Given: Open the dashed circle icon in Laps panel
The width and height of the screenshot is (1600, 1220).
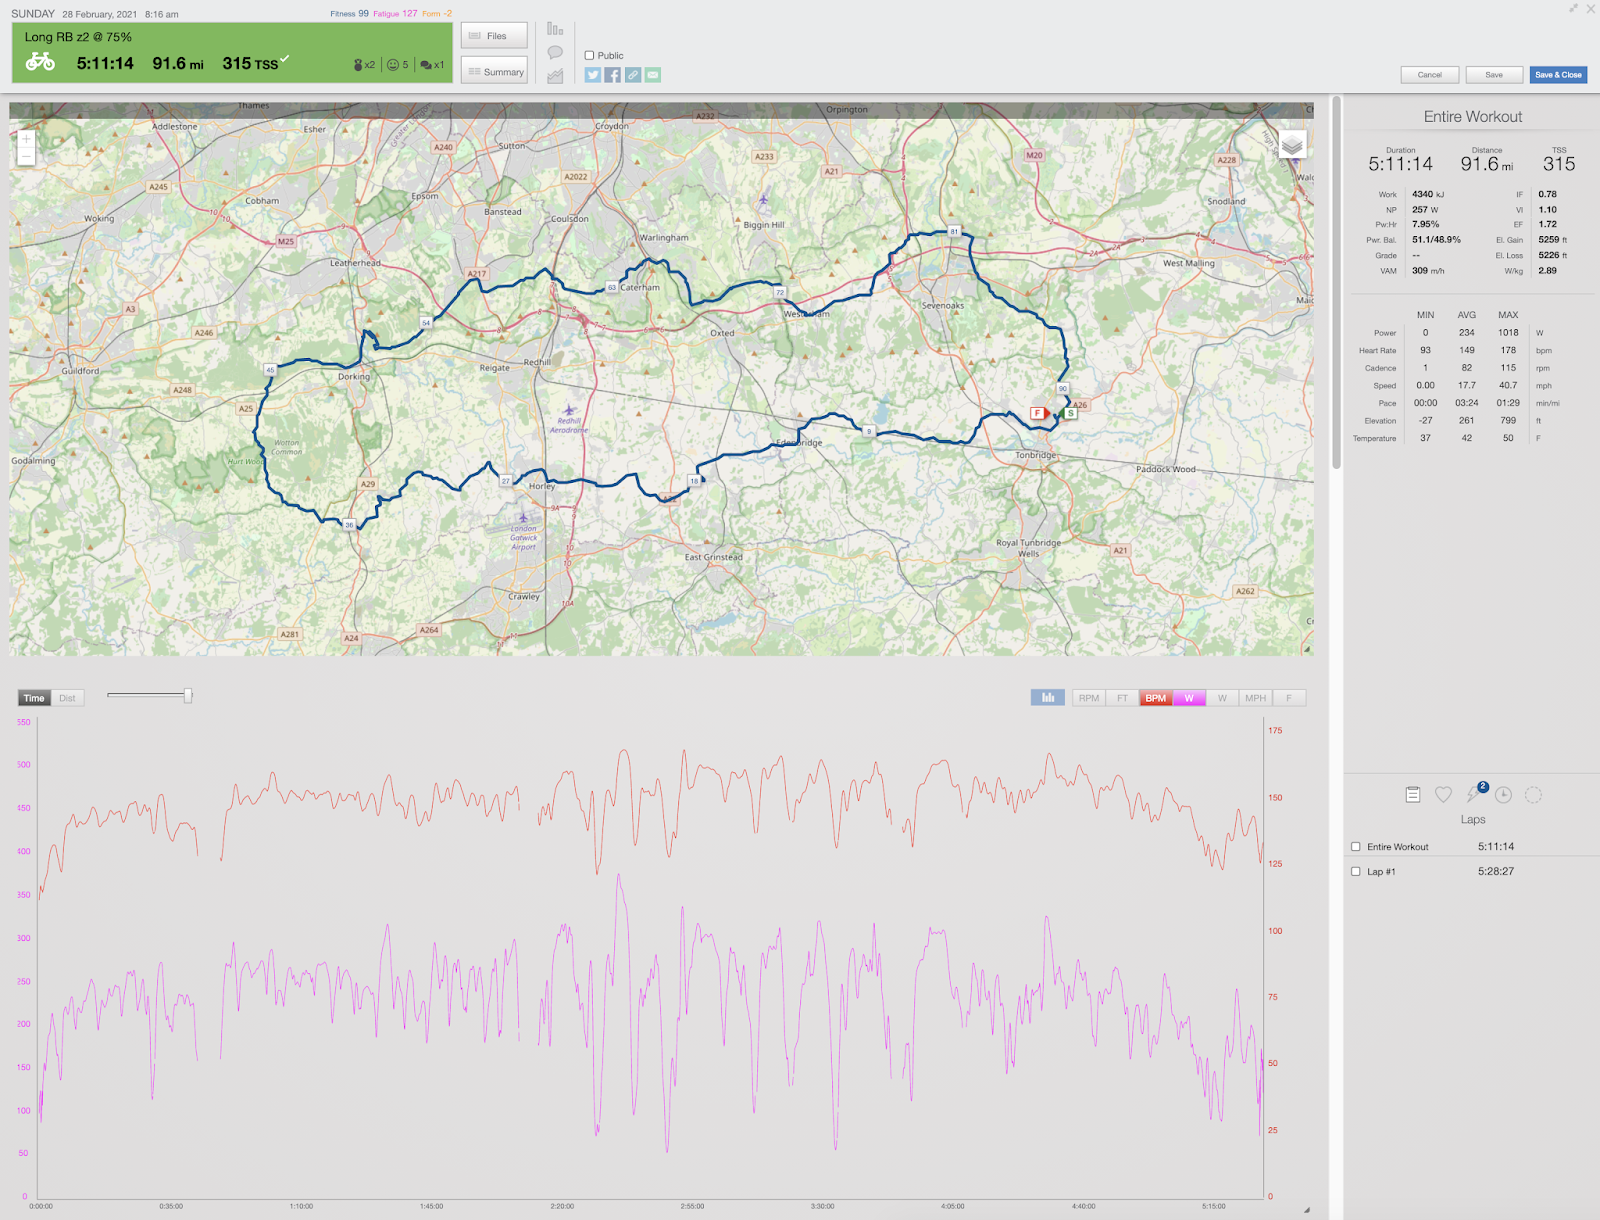Looking at the screenshot, I should coord(1533,795).
